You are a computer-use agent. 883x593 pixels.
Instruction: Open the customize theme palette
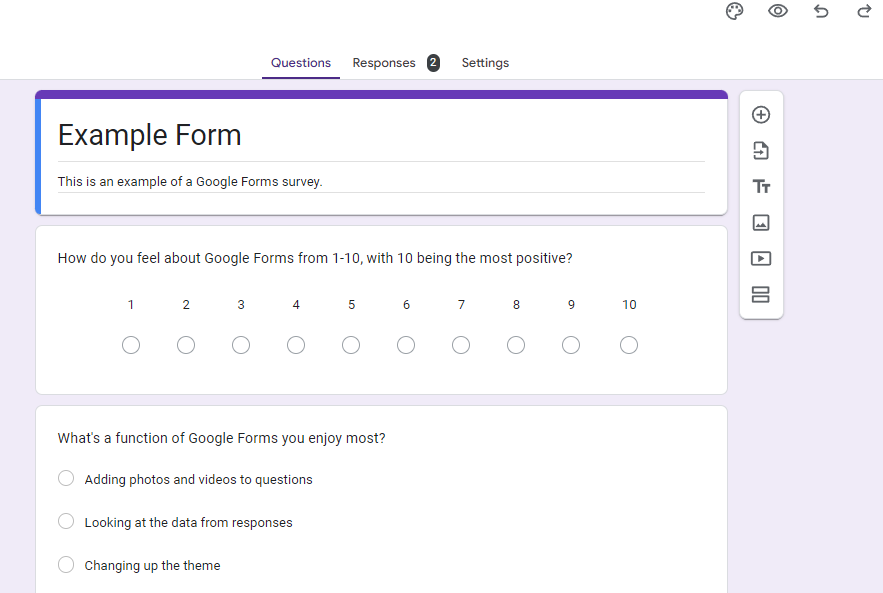tap(735, 11)
